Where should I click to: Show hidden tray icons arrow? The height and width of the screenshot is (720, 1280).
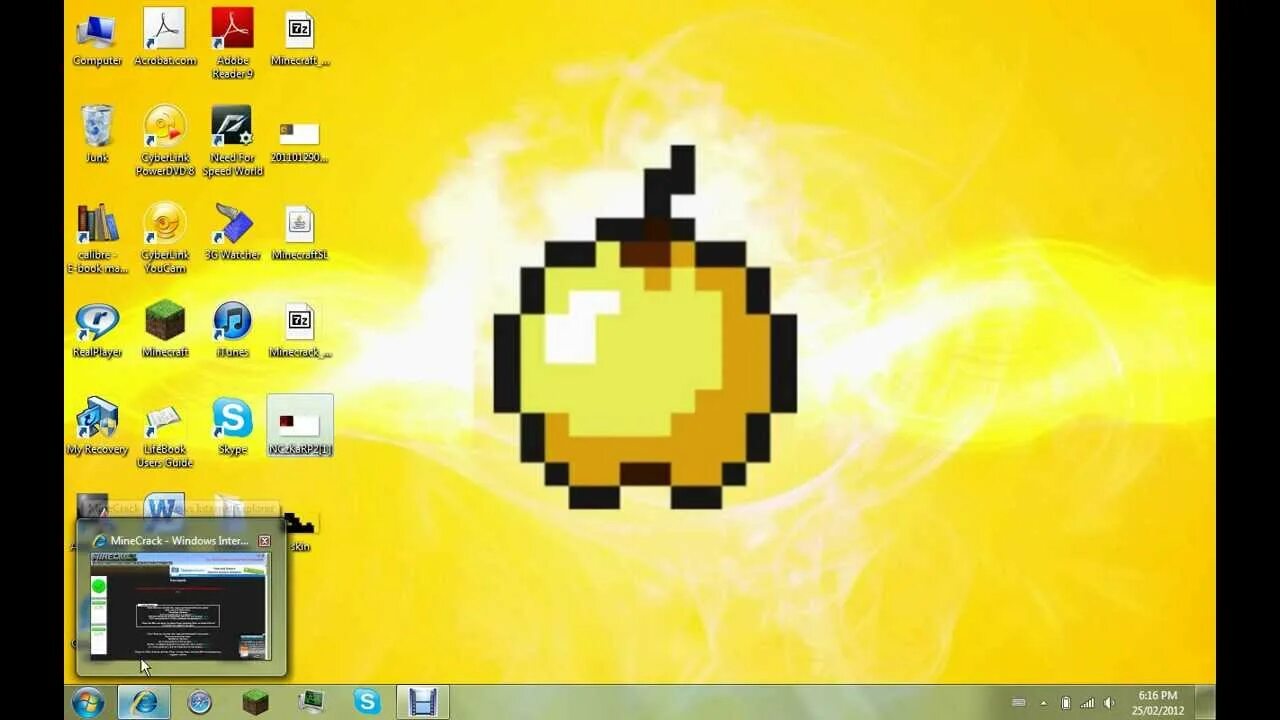(1043, 703)
